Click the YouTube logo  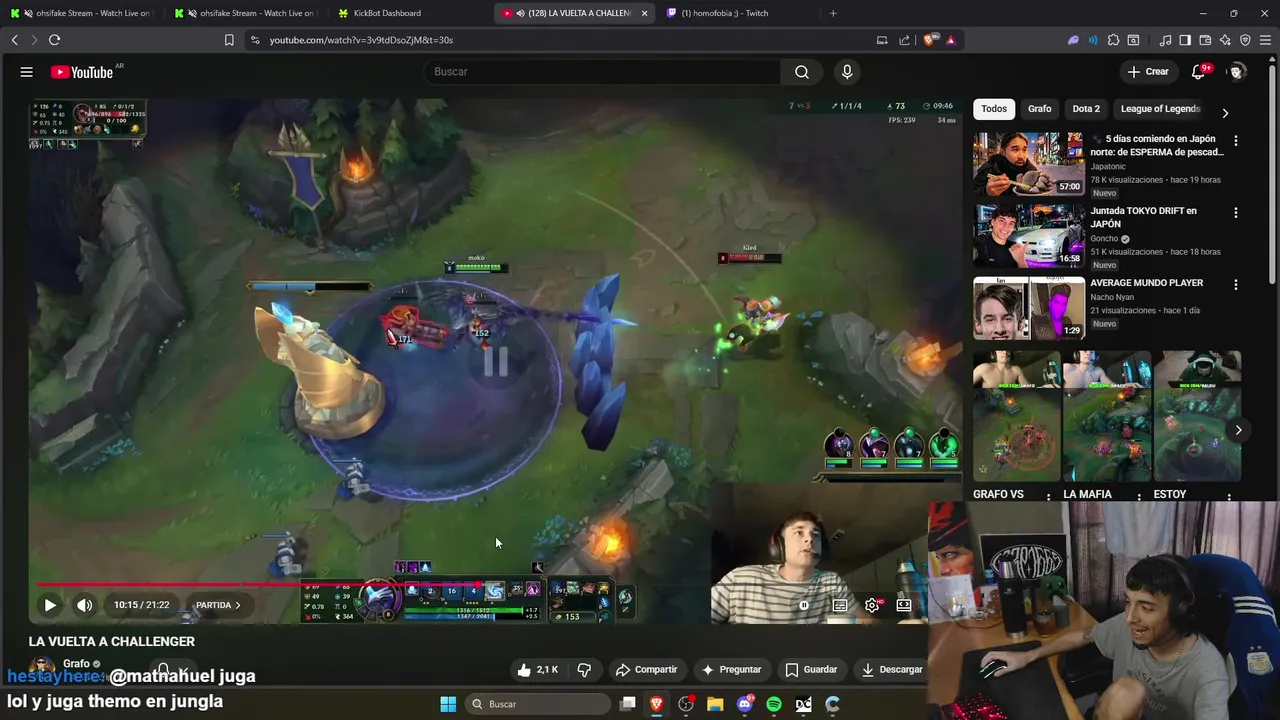pos(82,72)
